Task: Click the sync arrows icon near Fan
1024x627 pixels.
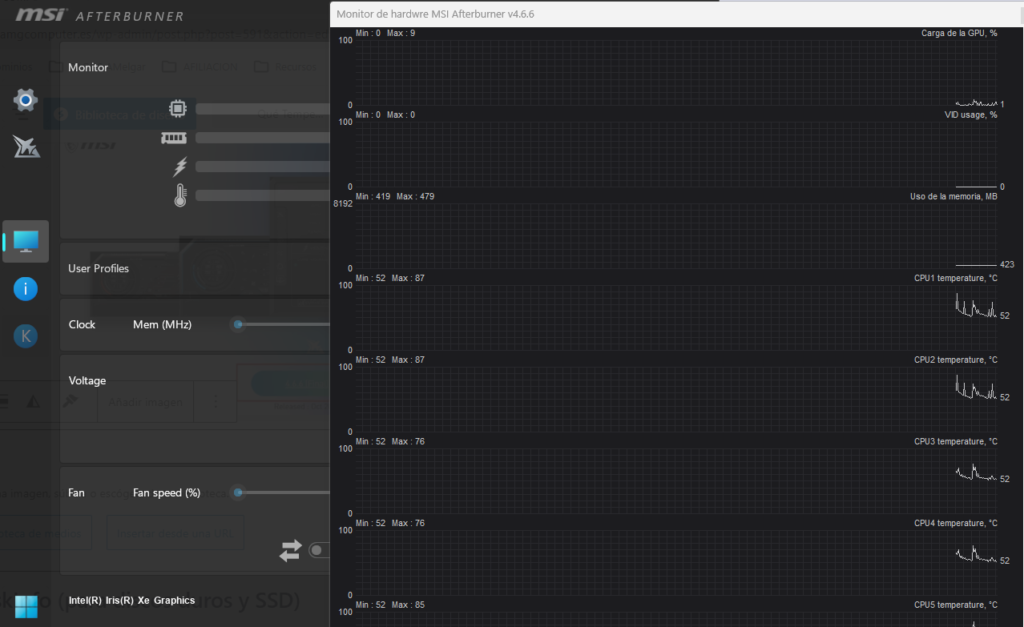Action: 290,550
